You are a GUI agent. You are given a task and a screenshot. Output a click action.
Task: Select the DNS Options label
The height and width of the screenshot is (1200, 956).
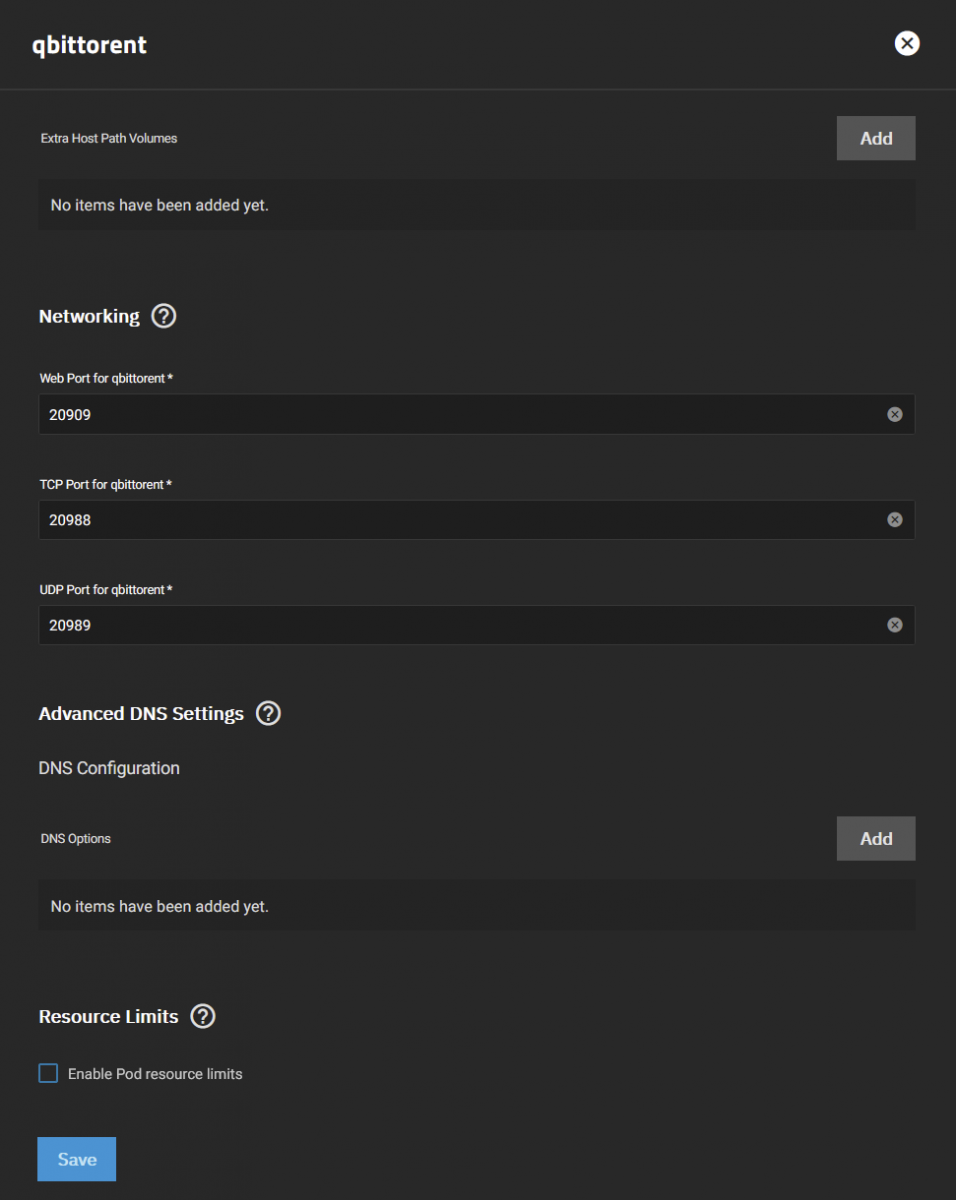pyautogui.click(x=76, y=838)
